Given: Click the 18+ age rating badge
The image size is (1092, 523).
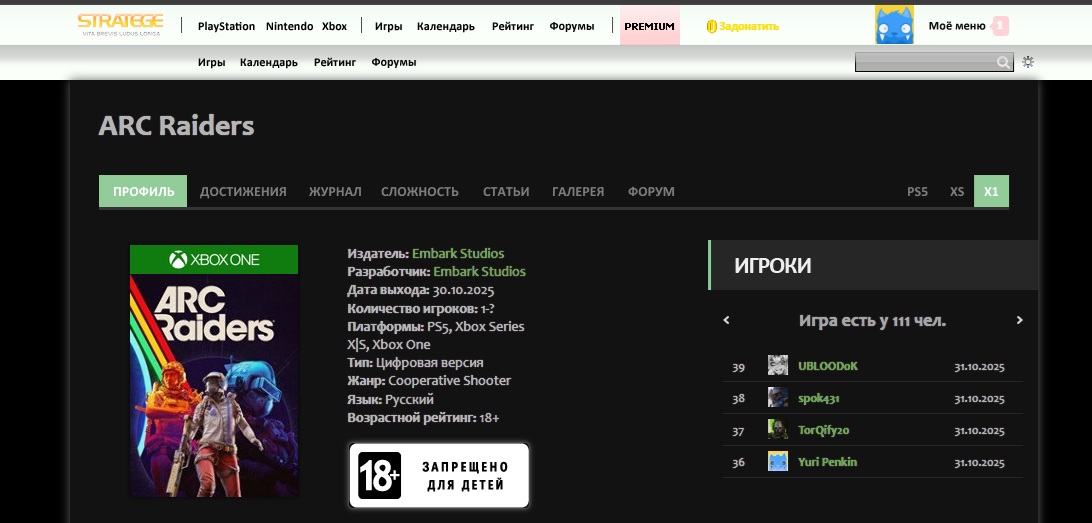Looking at the screenshot, I should tap(439, 476).
